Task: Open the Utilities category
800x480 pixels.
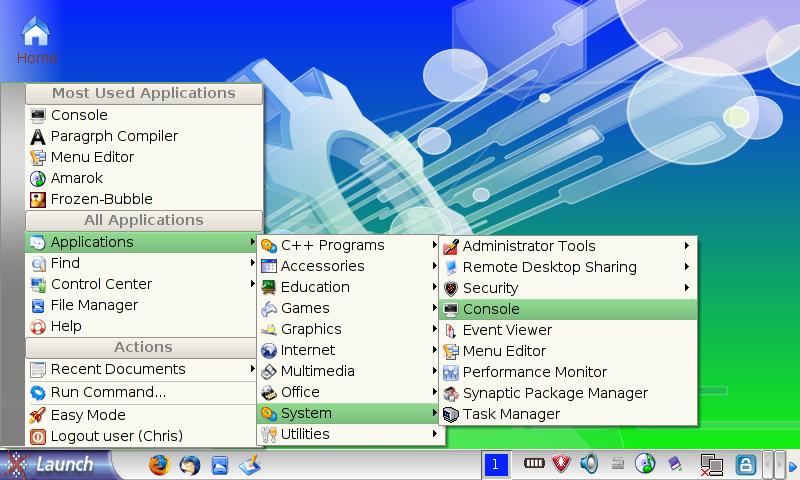Action: 350,434
